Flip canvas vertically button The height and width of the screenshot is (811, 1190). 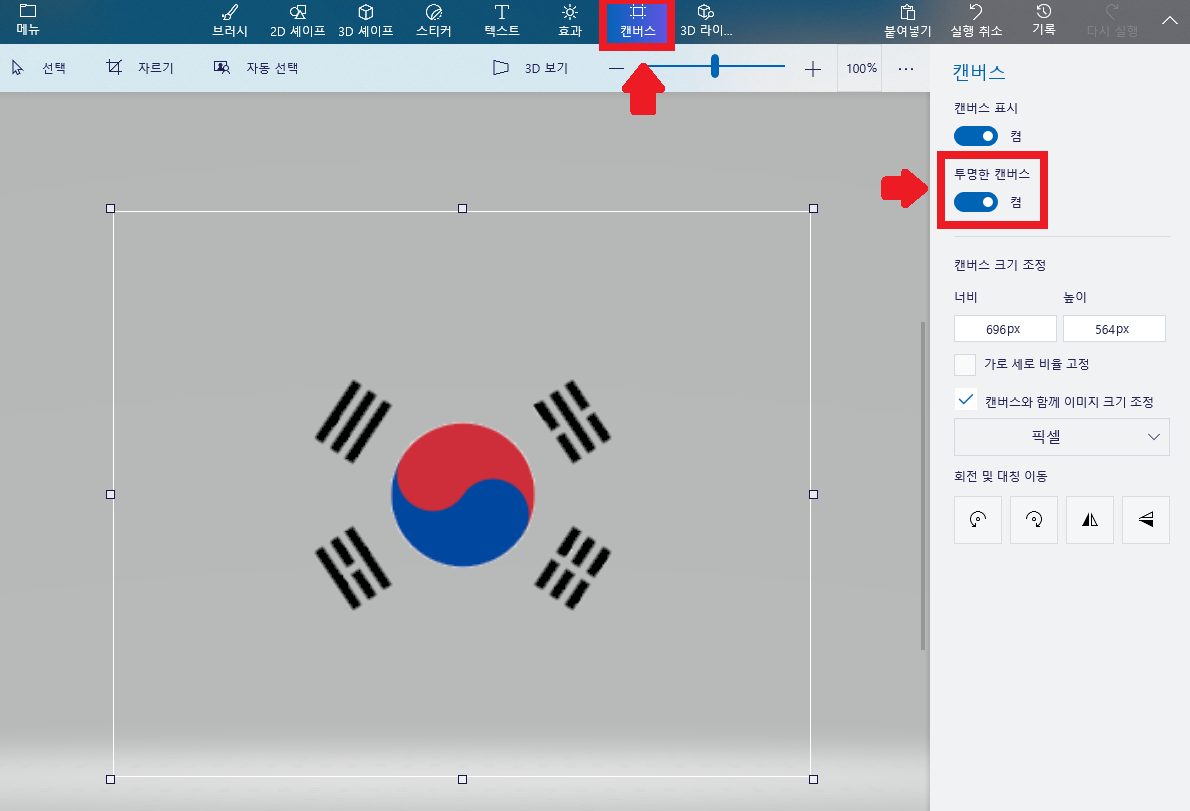coord(1146,520)
